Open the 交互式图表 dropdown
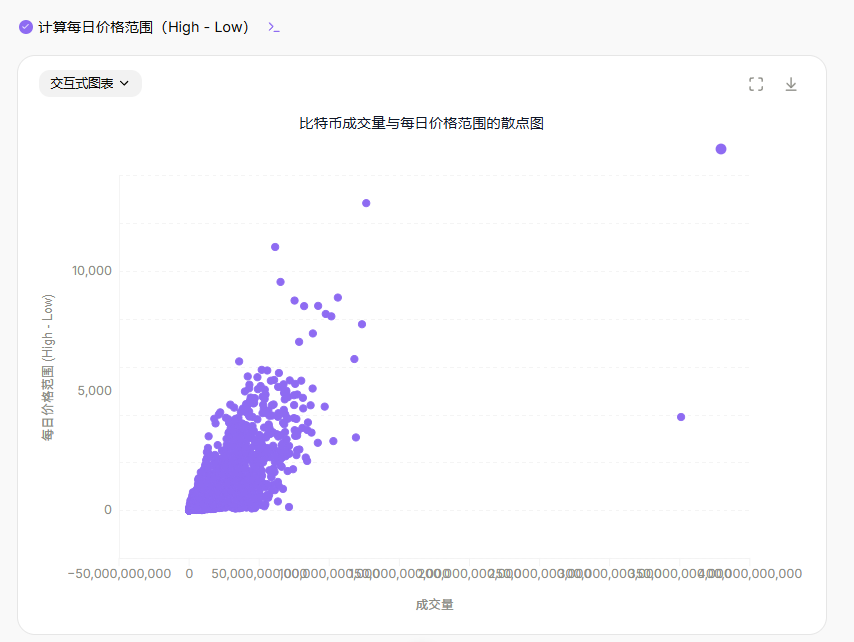The image size is (854, 642). pos(90,83)
